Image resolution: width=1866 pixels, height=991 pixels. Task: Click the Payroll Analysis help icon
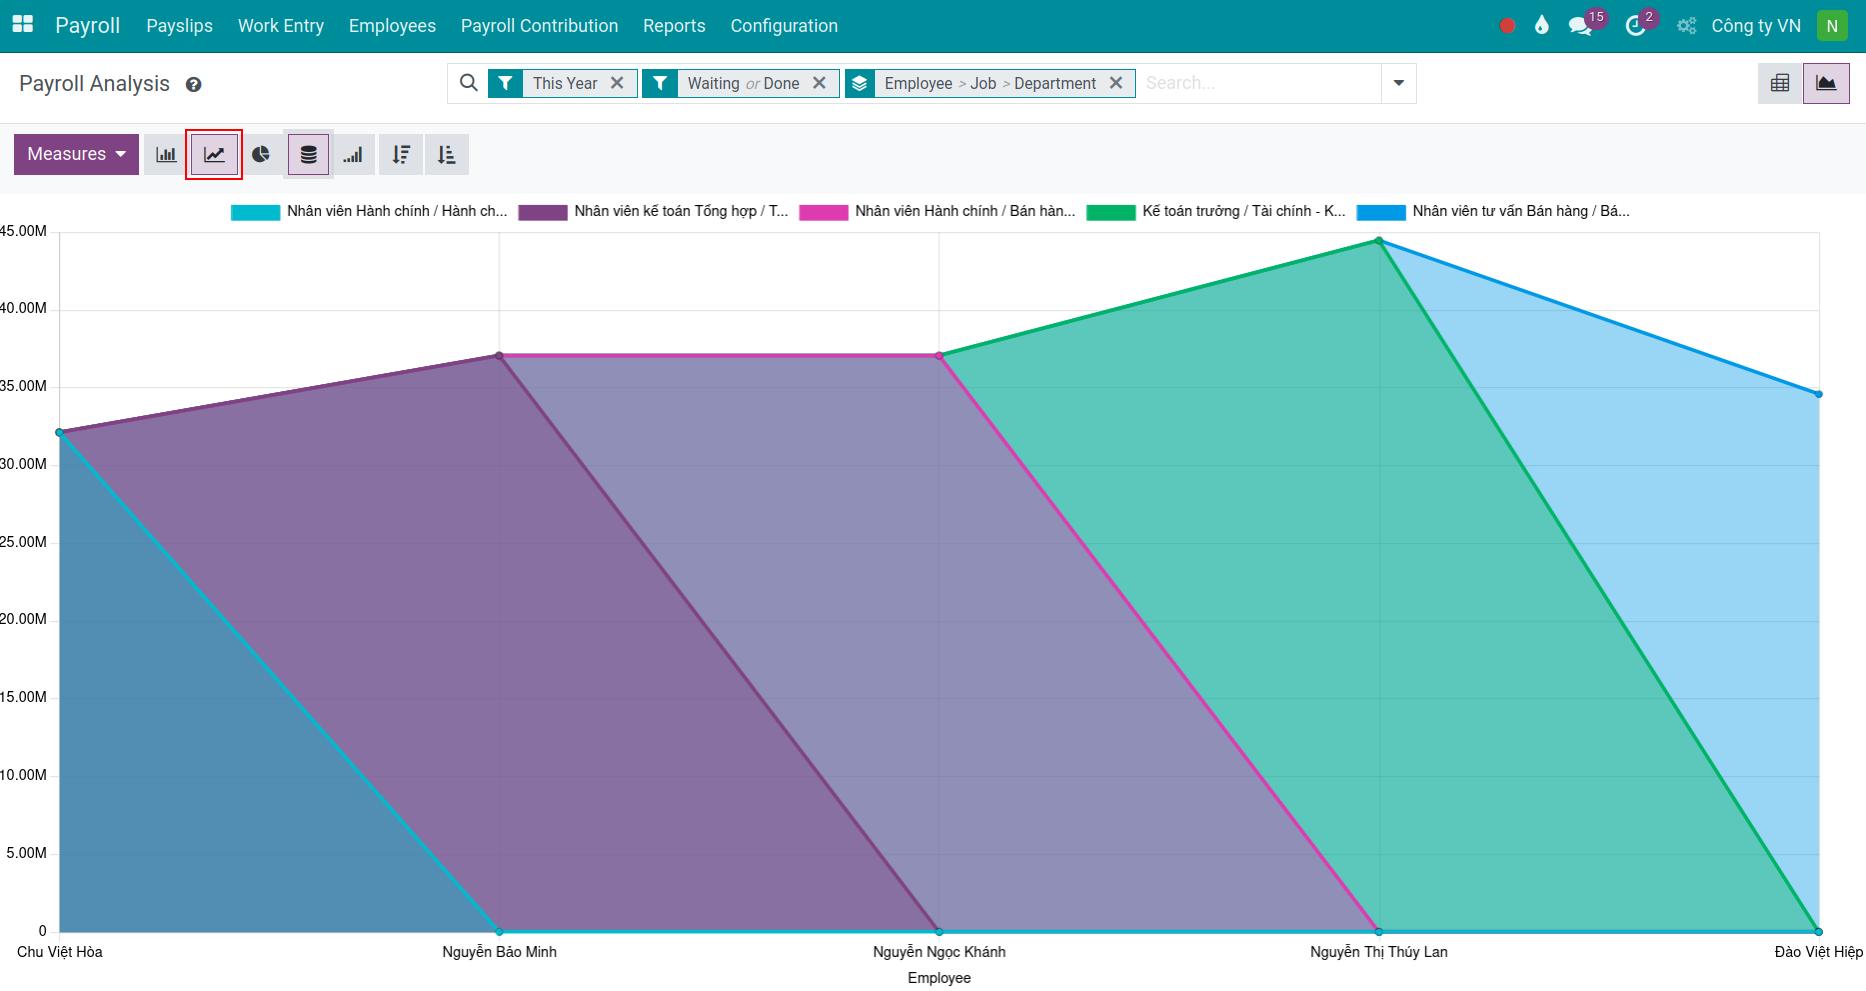(193, 85)
